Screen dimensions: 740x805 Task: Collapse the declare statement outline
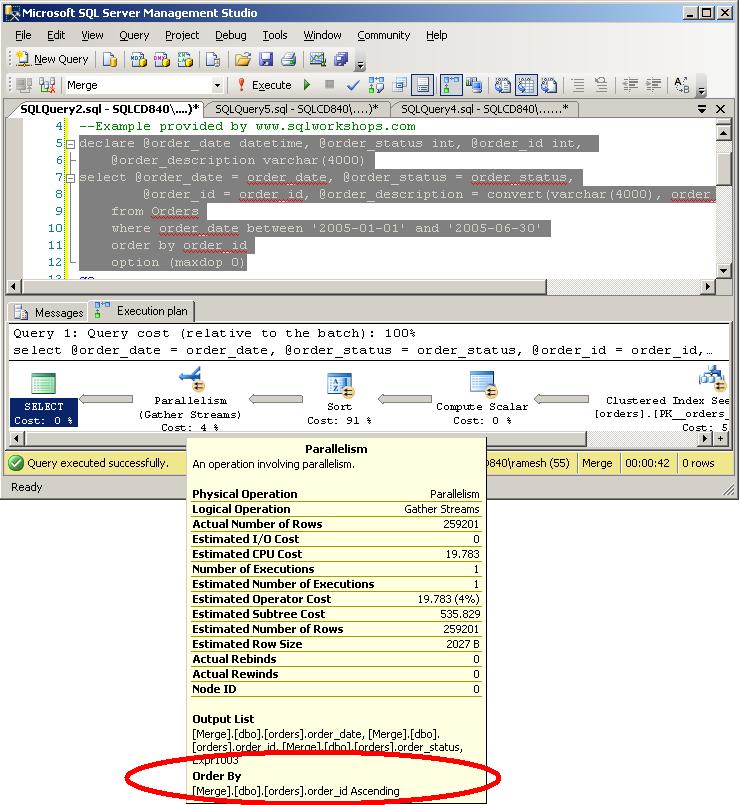tap(71, 144)
